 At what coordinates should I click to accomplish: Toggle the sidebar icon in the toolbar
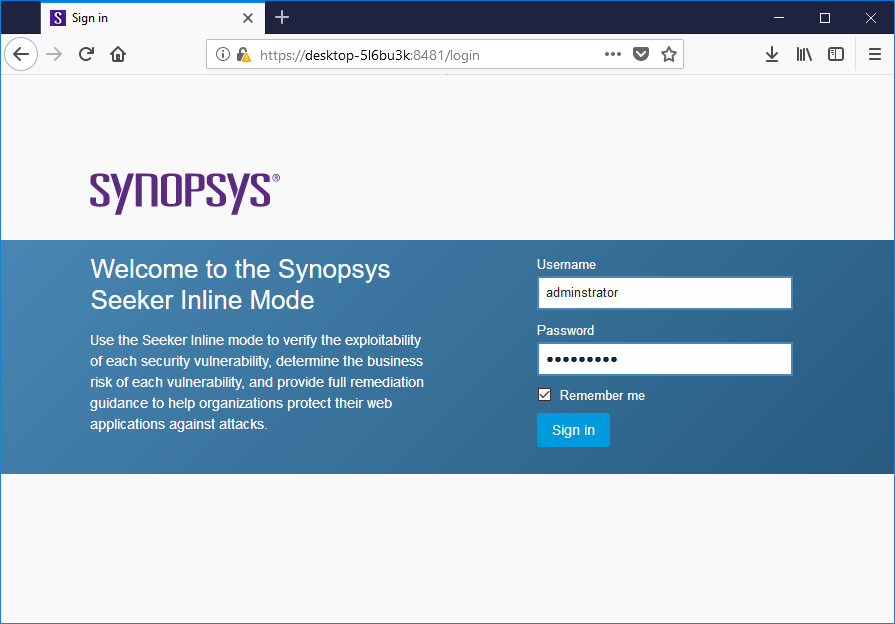pyautogui.click(x=836, y=54)
